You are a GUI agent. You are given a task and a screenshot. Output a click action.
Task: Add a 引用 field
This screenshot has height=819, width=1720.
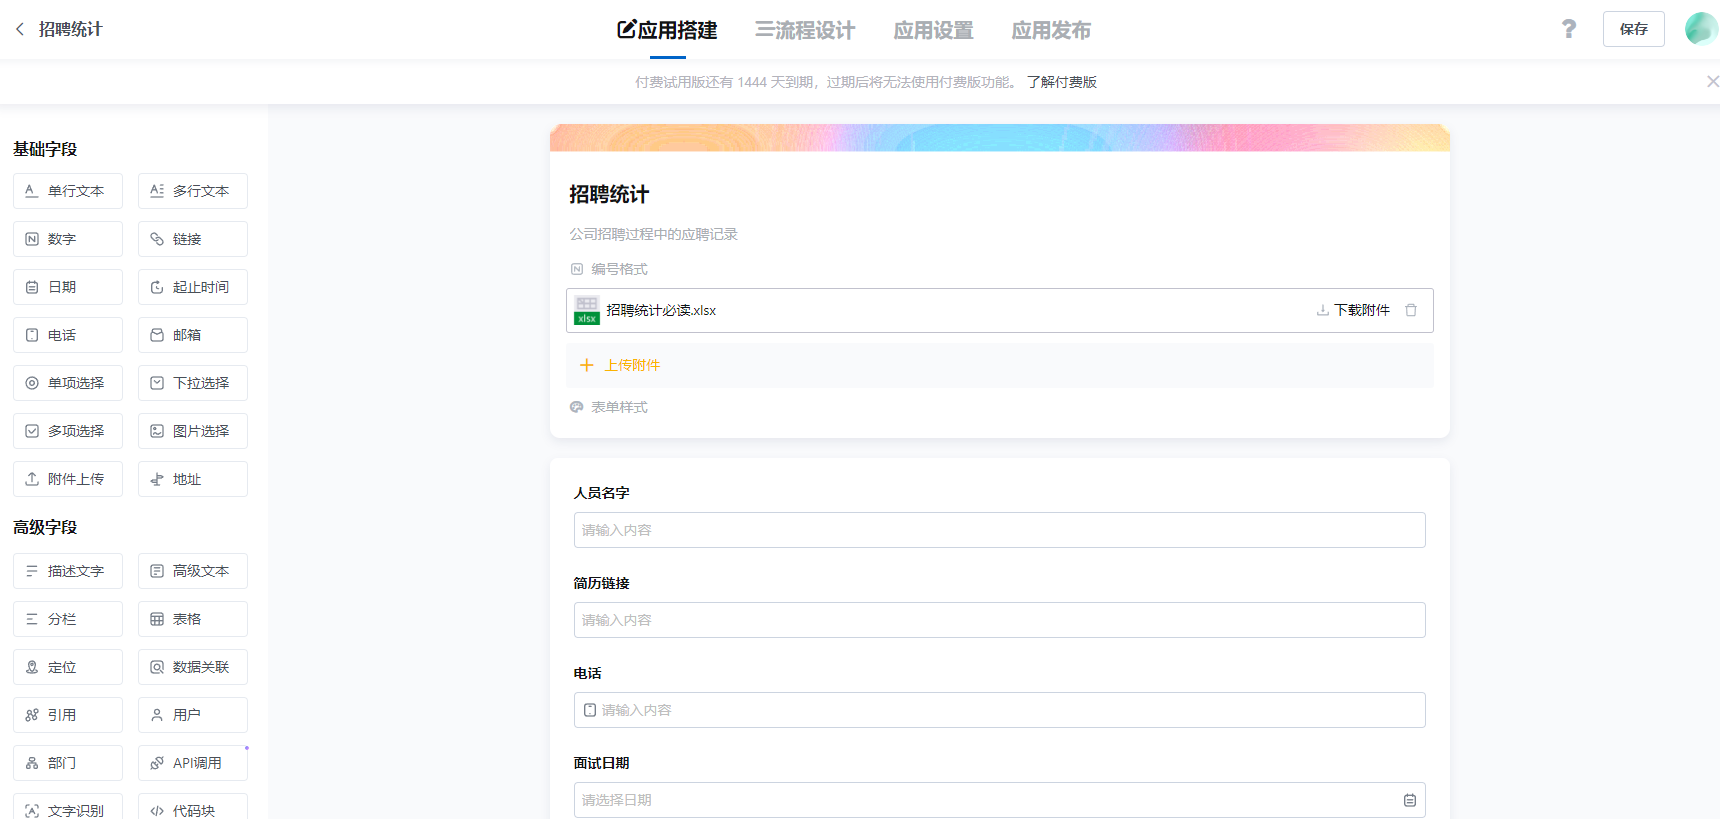click(68, 715)
